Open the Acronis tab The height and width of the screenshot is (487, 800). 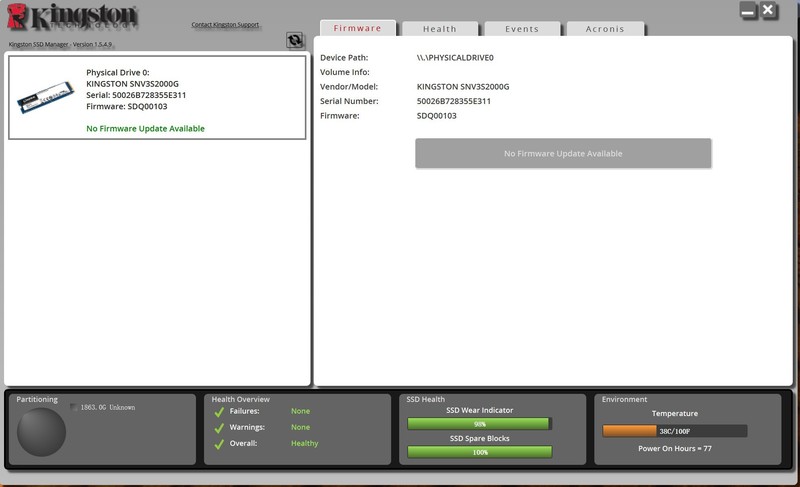tap(605, 29)
